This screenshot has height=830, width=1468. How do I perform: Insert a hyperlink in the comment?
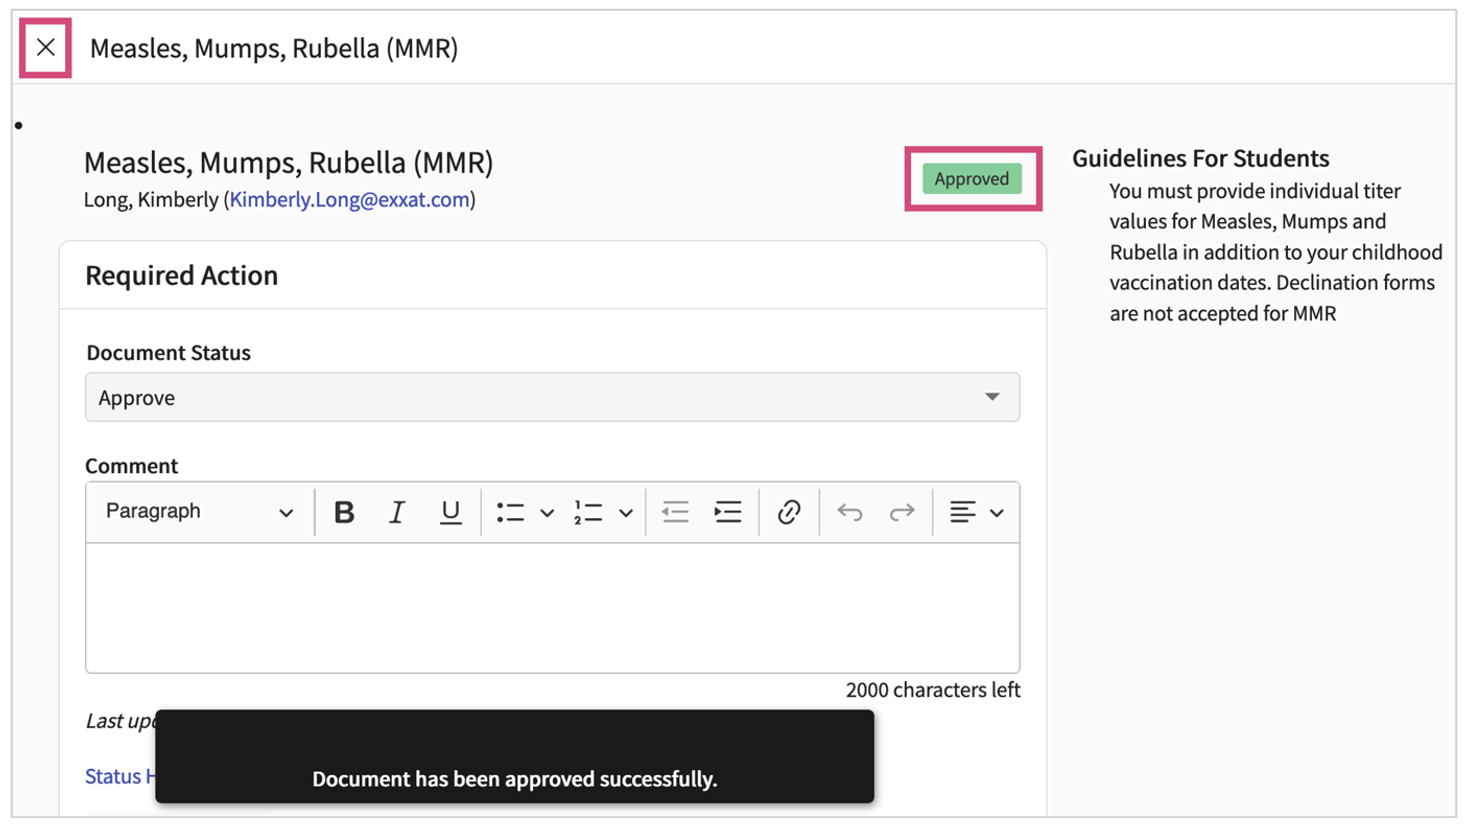coord(790,512)
